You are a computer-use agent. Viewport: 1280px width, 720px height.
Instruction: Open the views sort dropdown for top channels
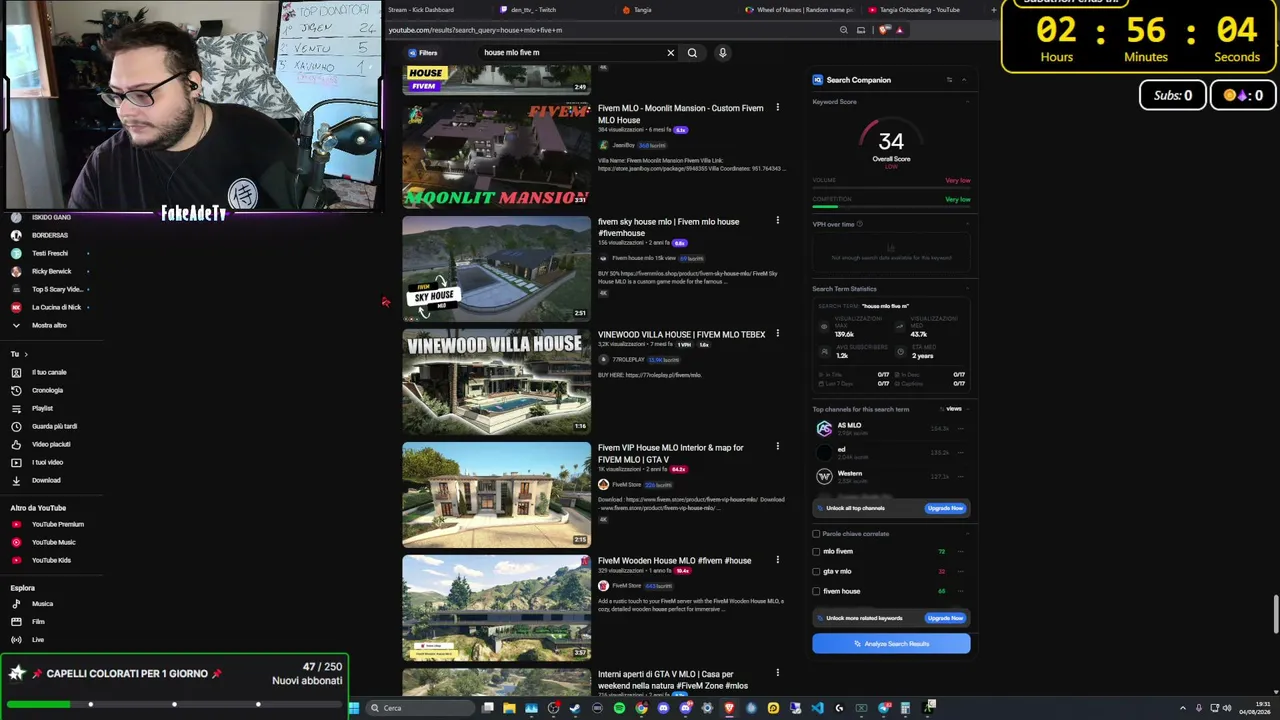click(x=950, y=409)
